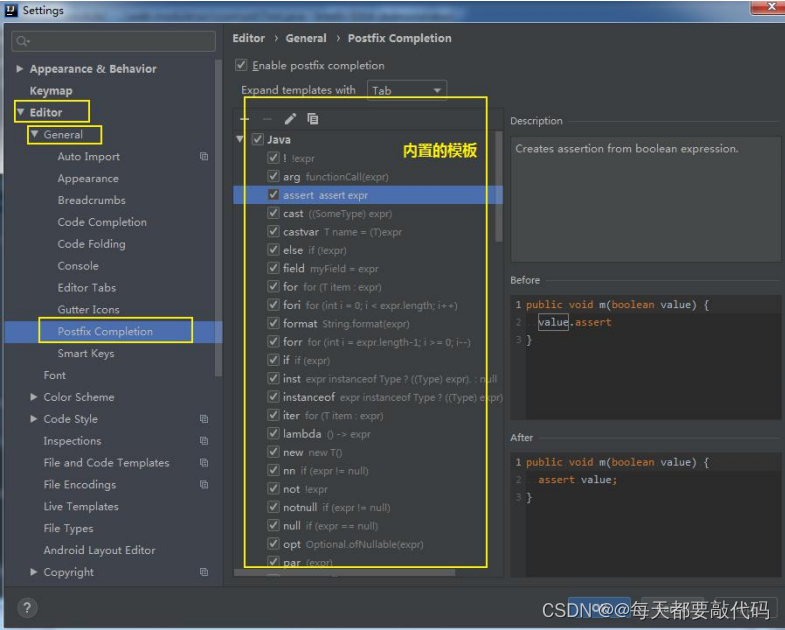785x630 pixels.
Task: Uncheck the 'castvar' postfix template
Action: pos(273,231)
